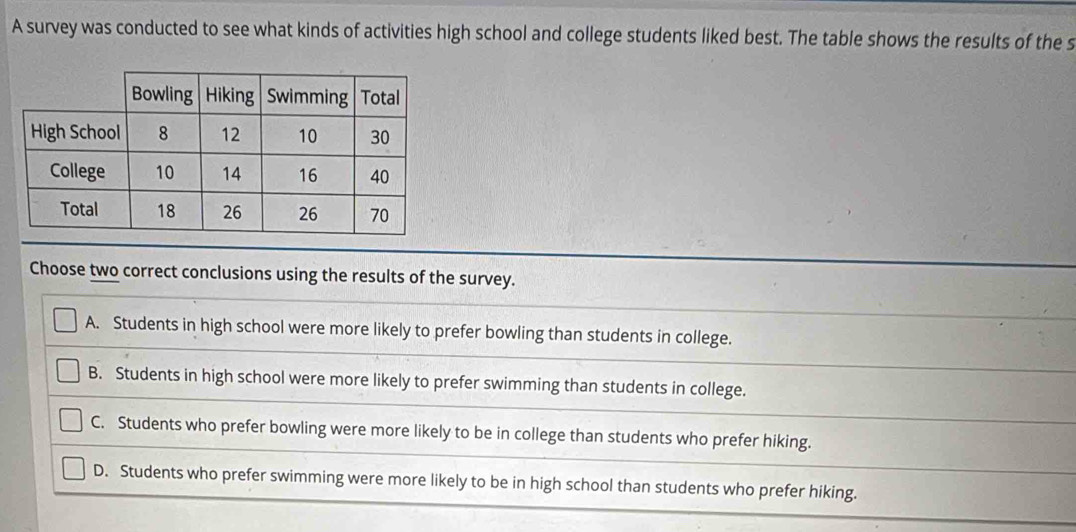This screenshot has height=532, width=1076.
Task: Select the College row label
Action: point(77,171)
